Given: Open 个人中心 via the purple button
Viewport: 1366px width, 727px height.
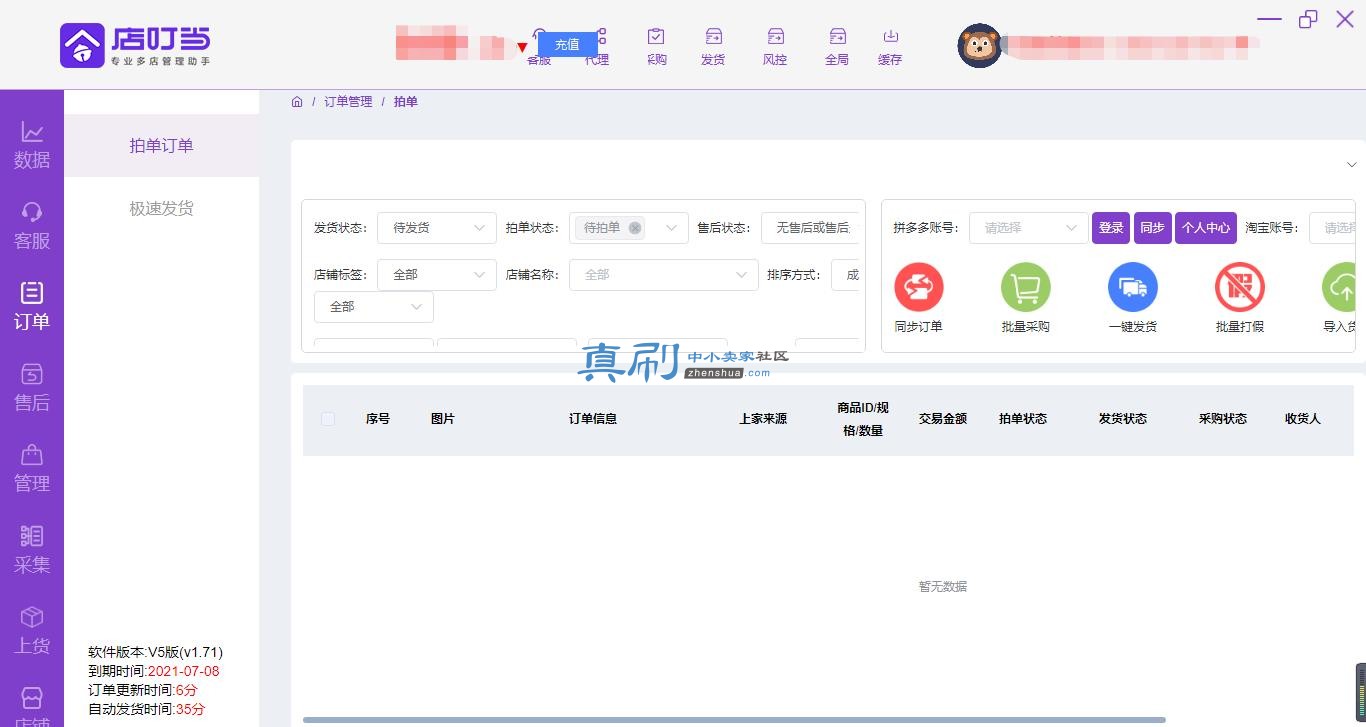Looking at the screenshot, I should (1206, 228).
